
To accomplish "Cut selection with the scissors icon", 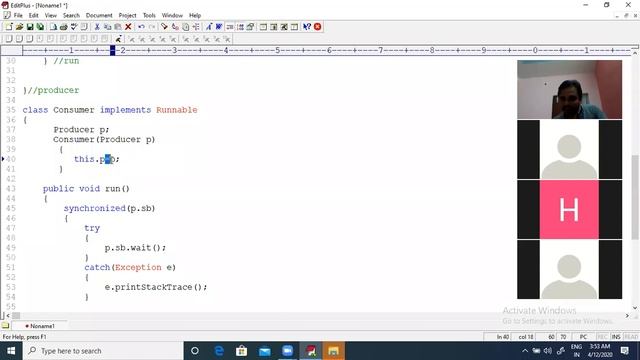I will [x=97, y=27].
